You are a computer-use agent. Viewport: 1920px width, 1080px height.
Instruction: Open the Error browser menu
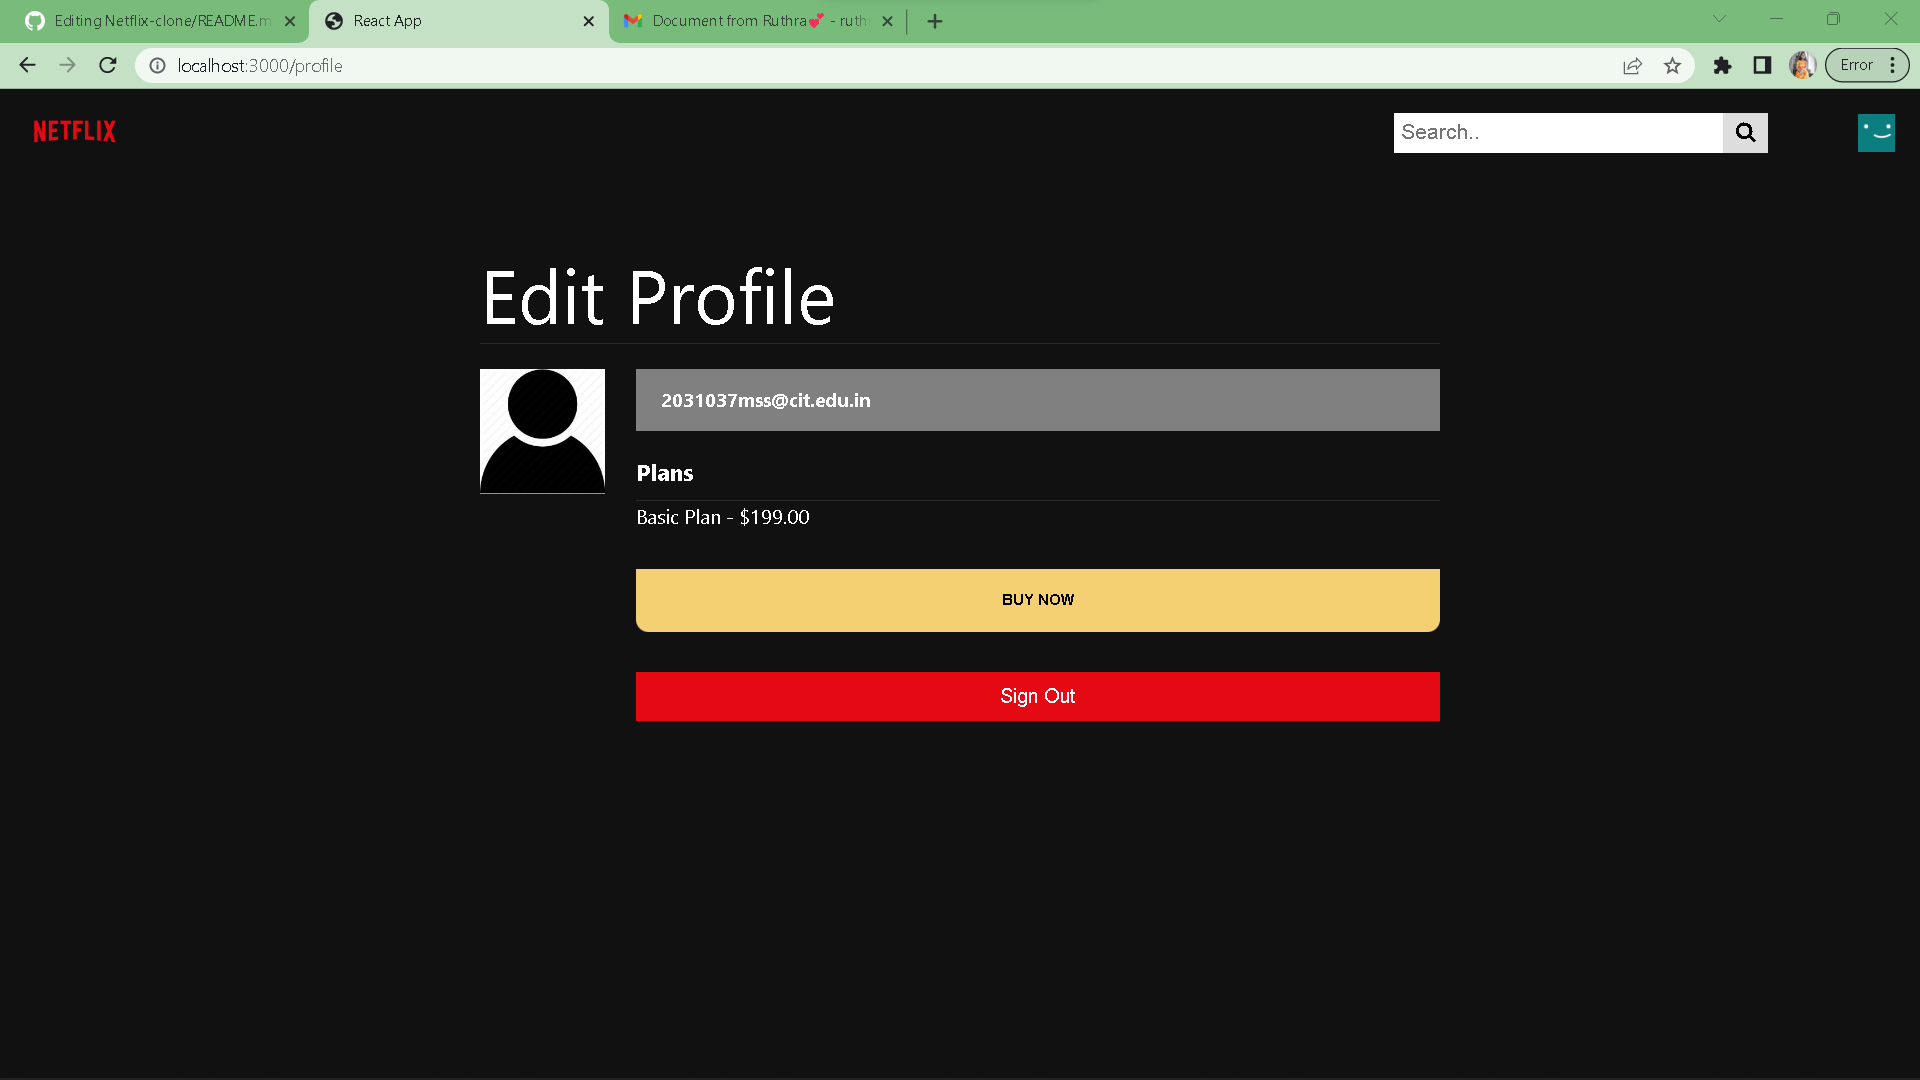(x=1857, y=64)
